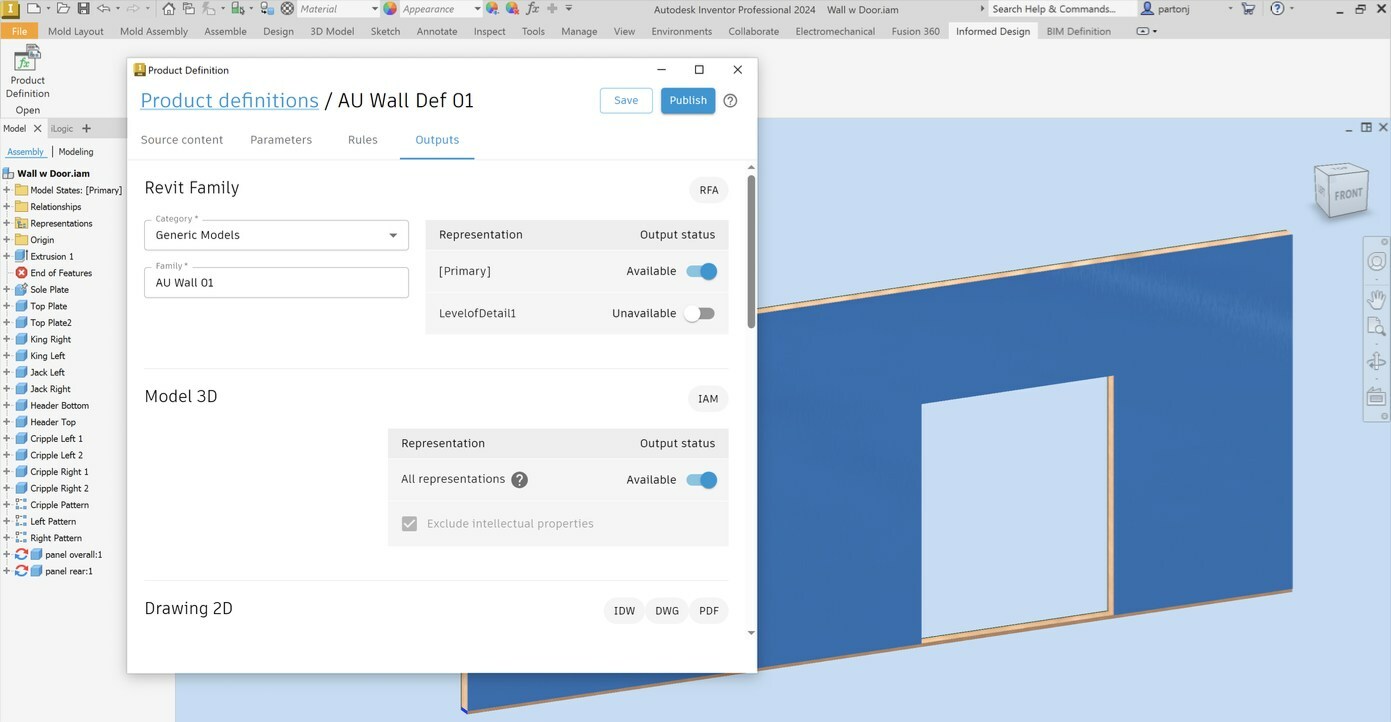
Task: Click the Save button in dialog
Action: [x=626, y=100]
